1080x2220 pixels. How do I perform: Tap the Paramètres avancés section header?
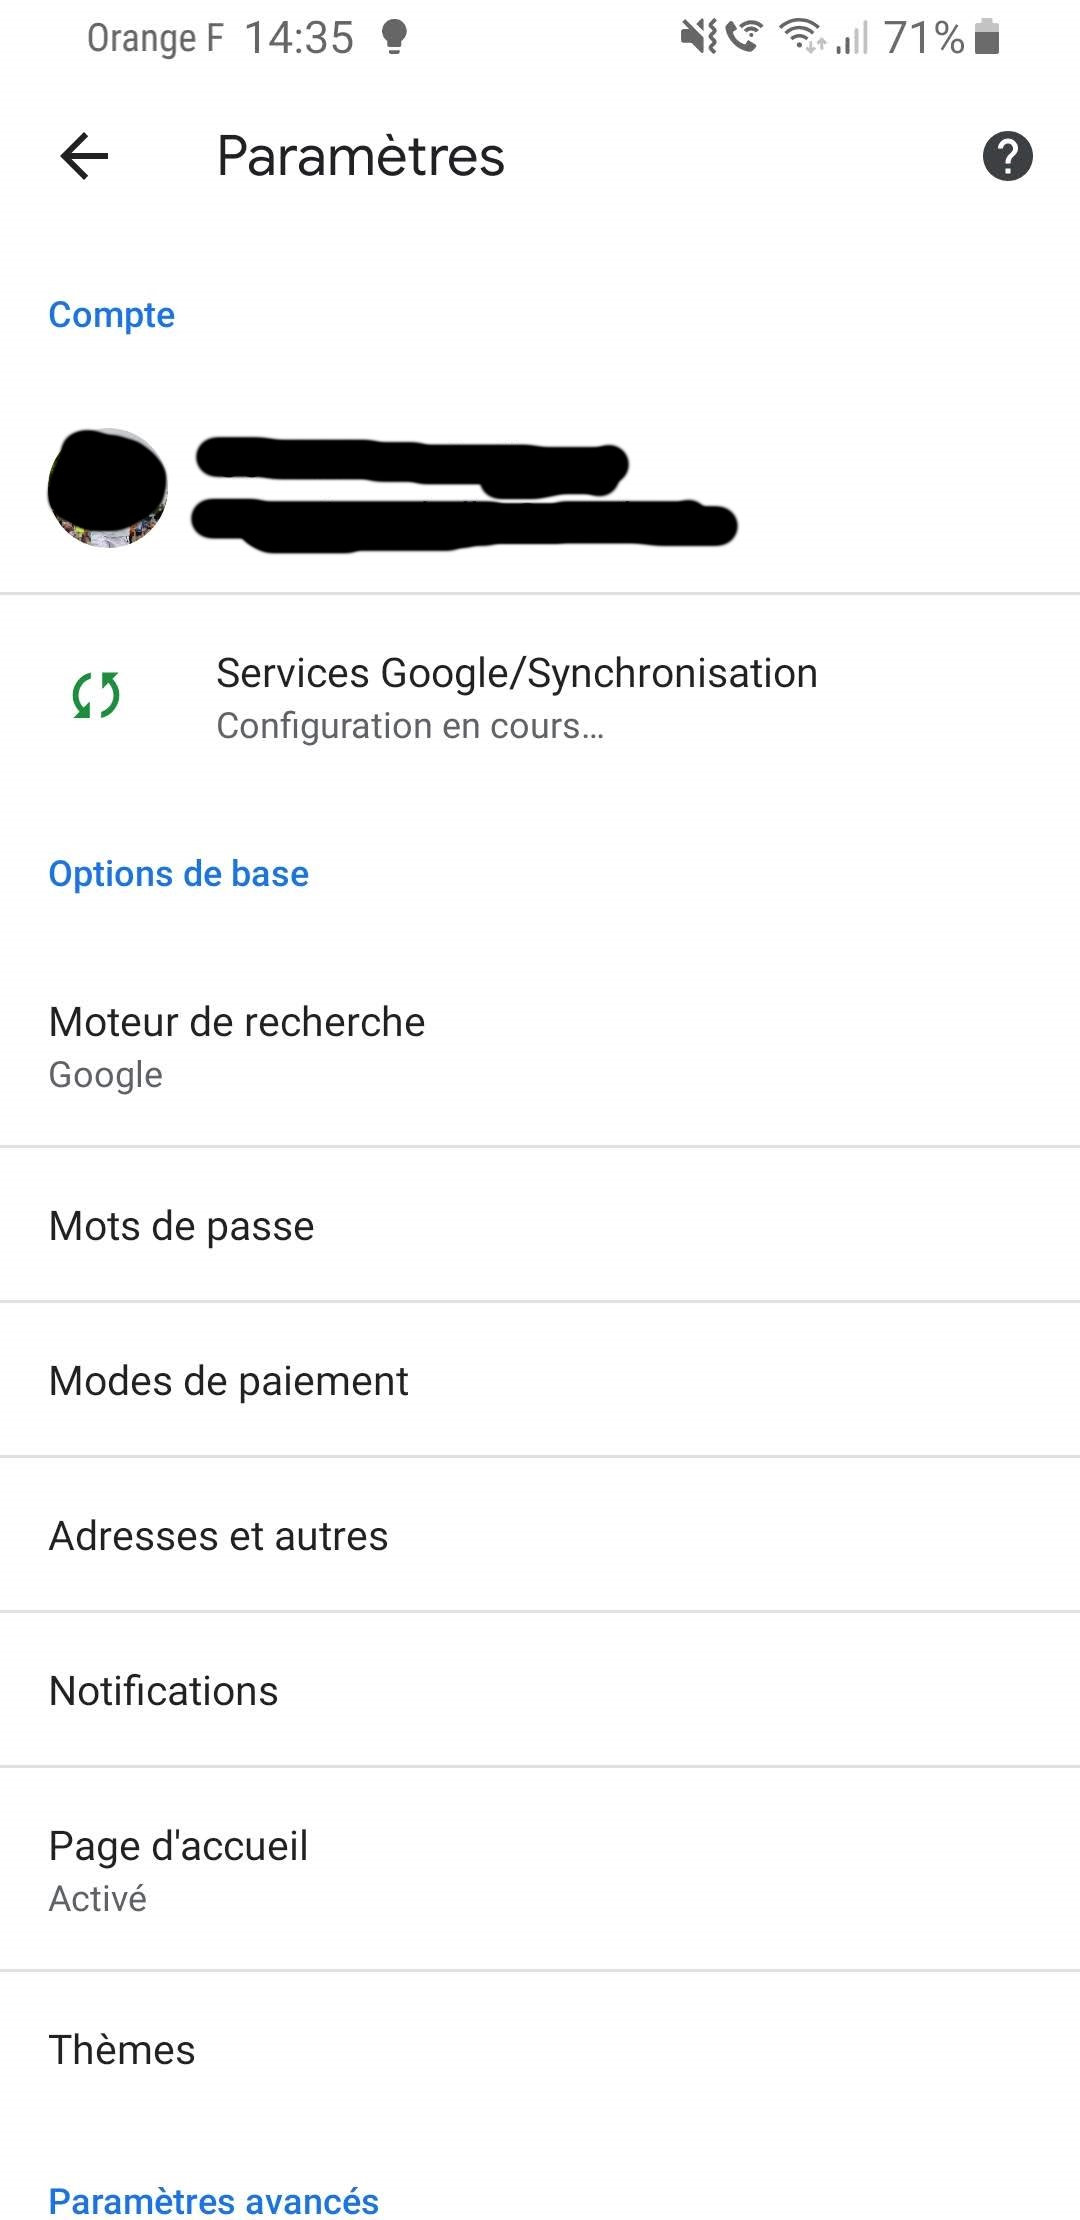point(214,2200)
